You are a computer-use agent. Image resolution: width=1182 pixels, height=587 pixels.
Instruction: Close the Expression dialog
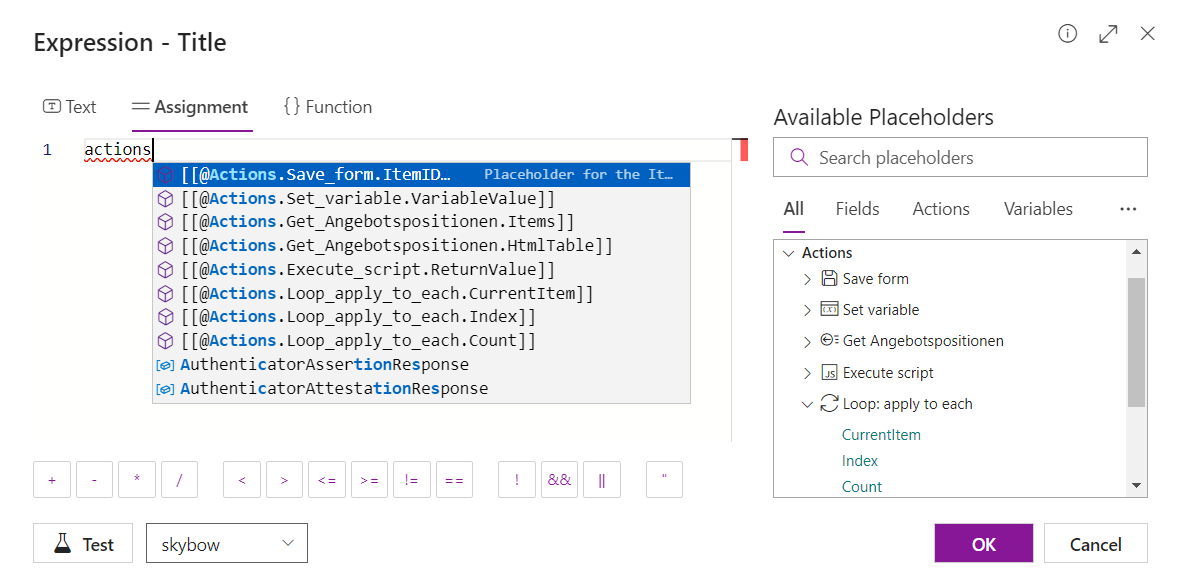pos(1147,34)
